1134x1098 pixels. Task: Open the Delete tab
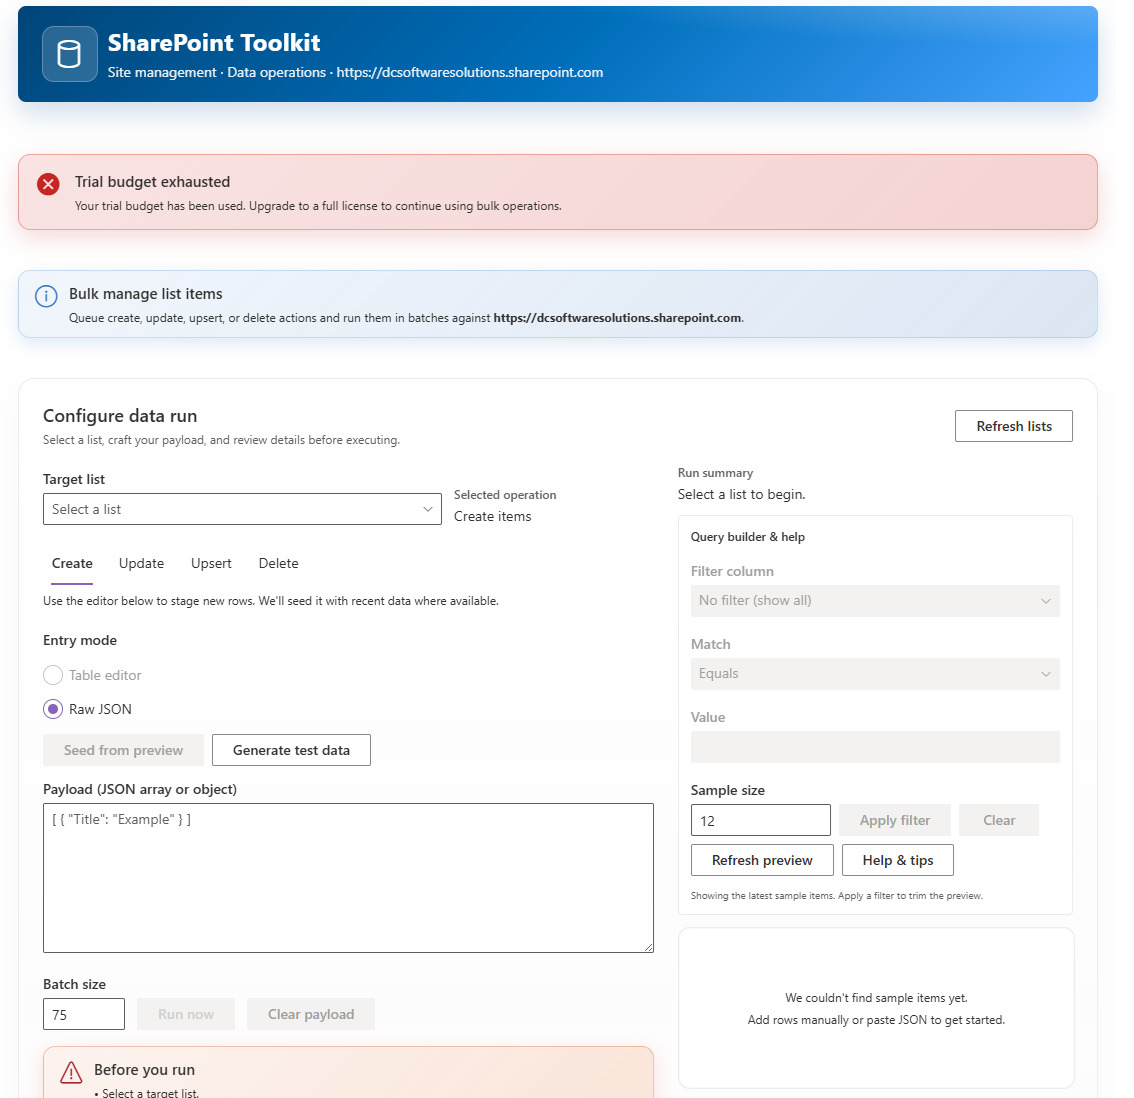click(278, 564)
